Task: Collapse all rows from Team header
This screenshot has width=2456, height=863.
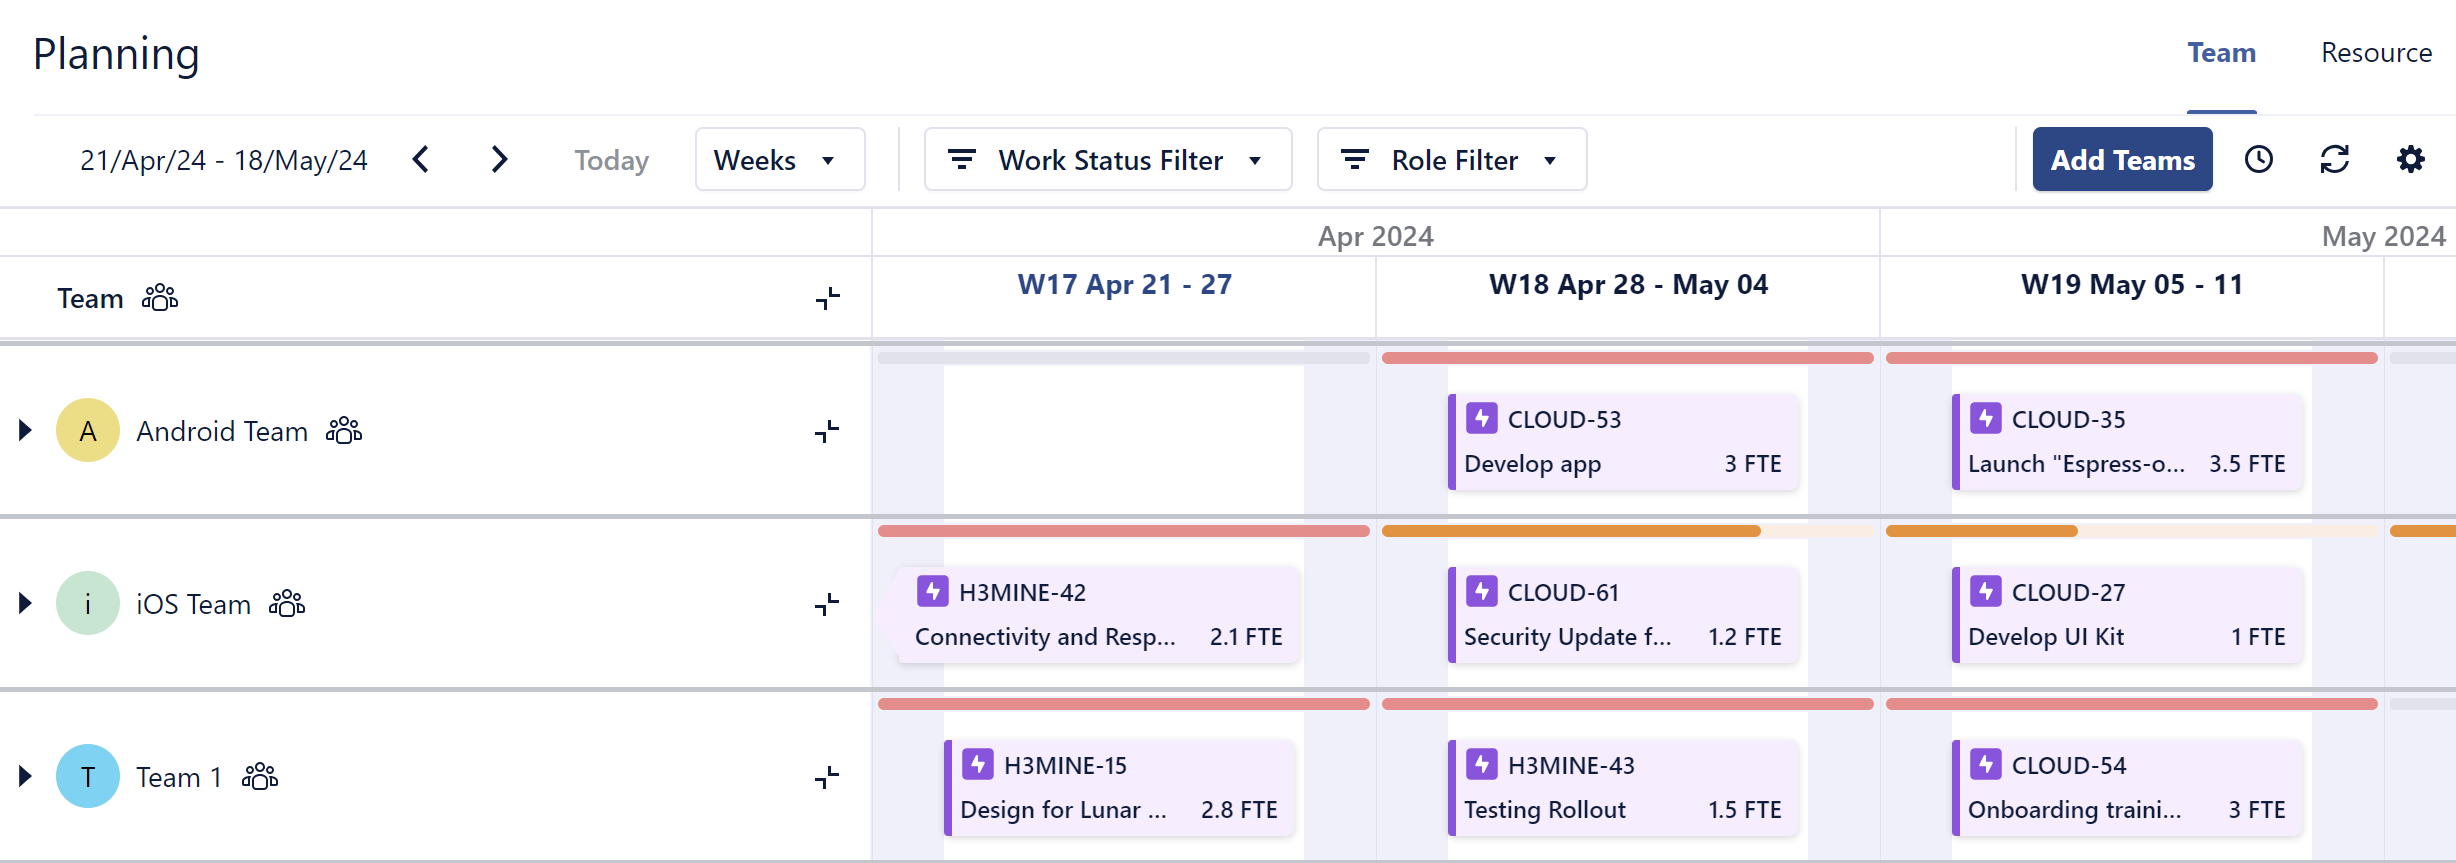Action: pos(827,298)
